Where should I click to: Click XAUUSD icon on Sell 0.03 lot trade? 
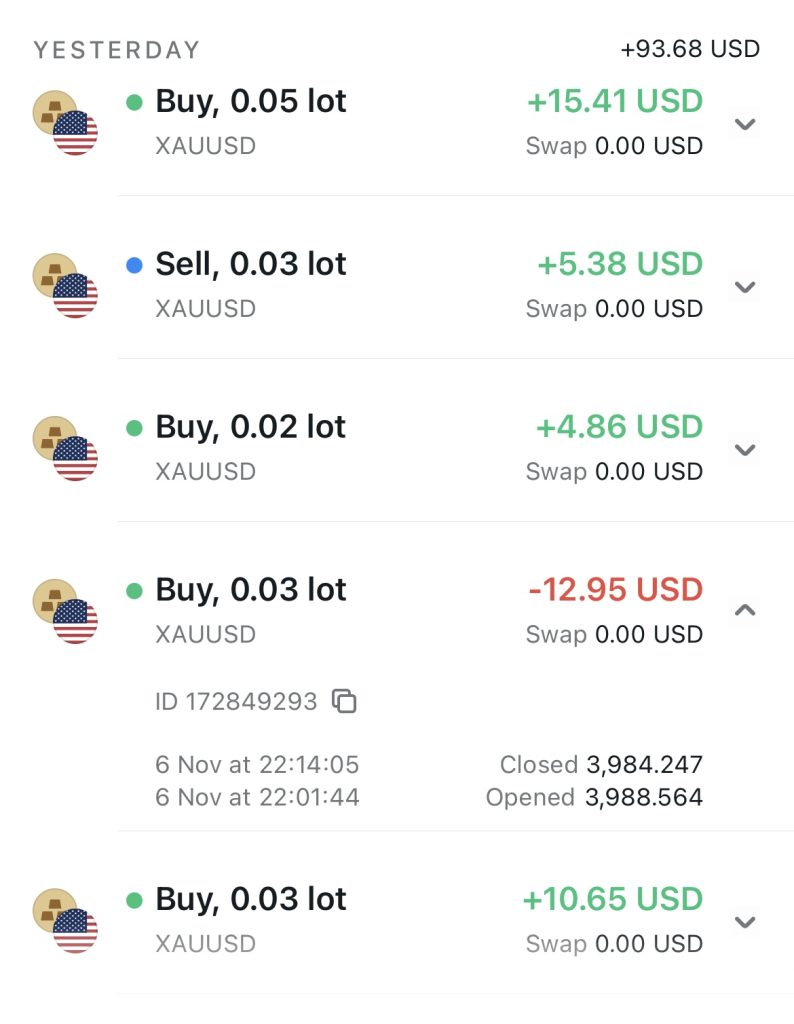click(66, 286)
